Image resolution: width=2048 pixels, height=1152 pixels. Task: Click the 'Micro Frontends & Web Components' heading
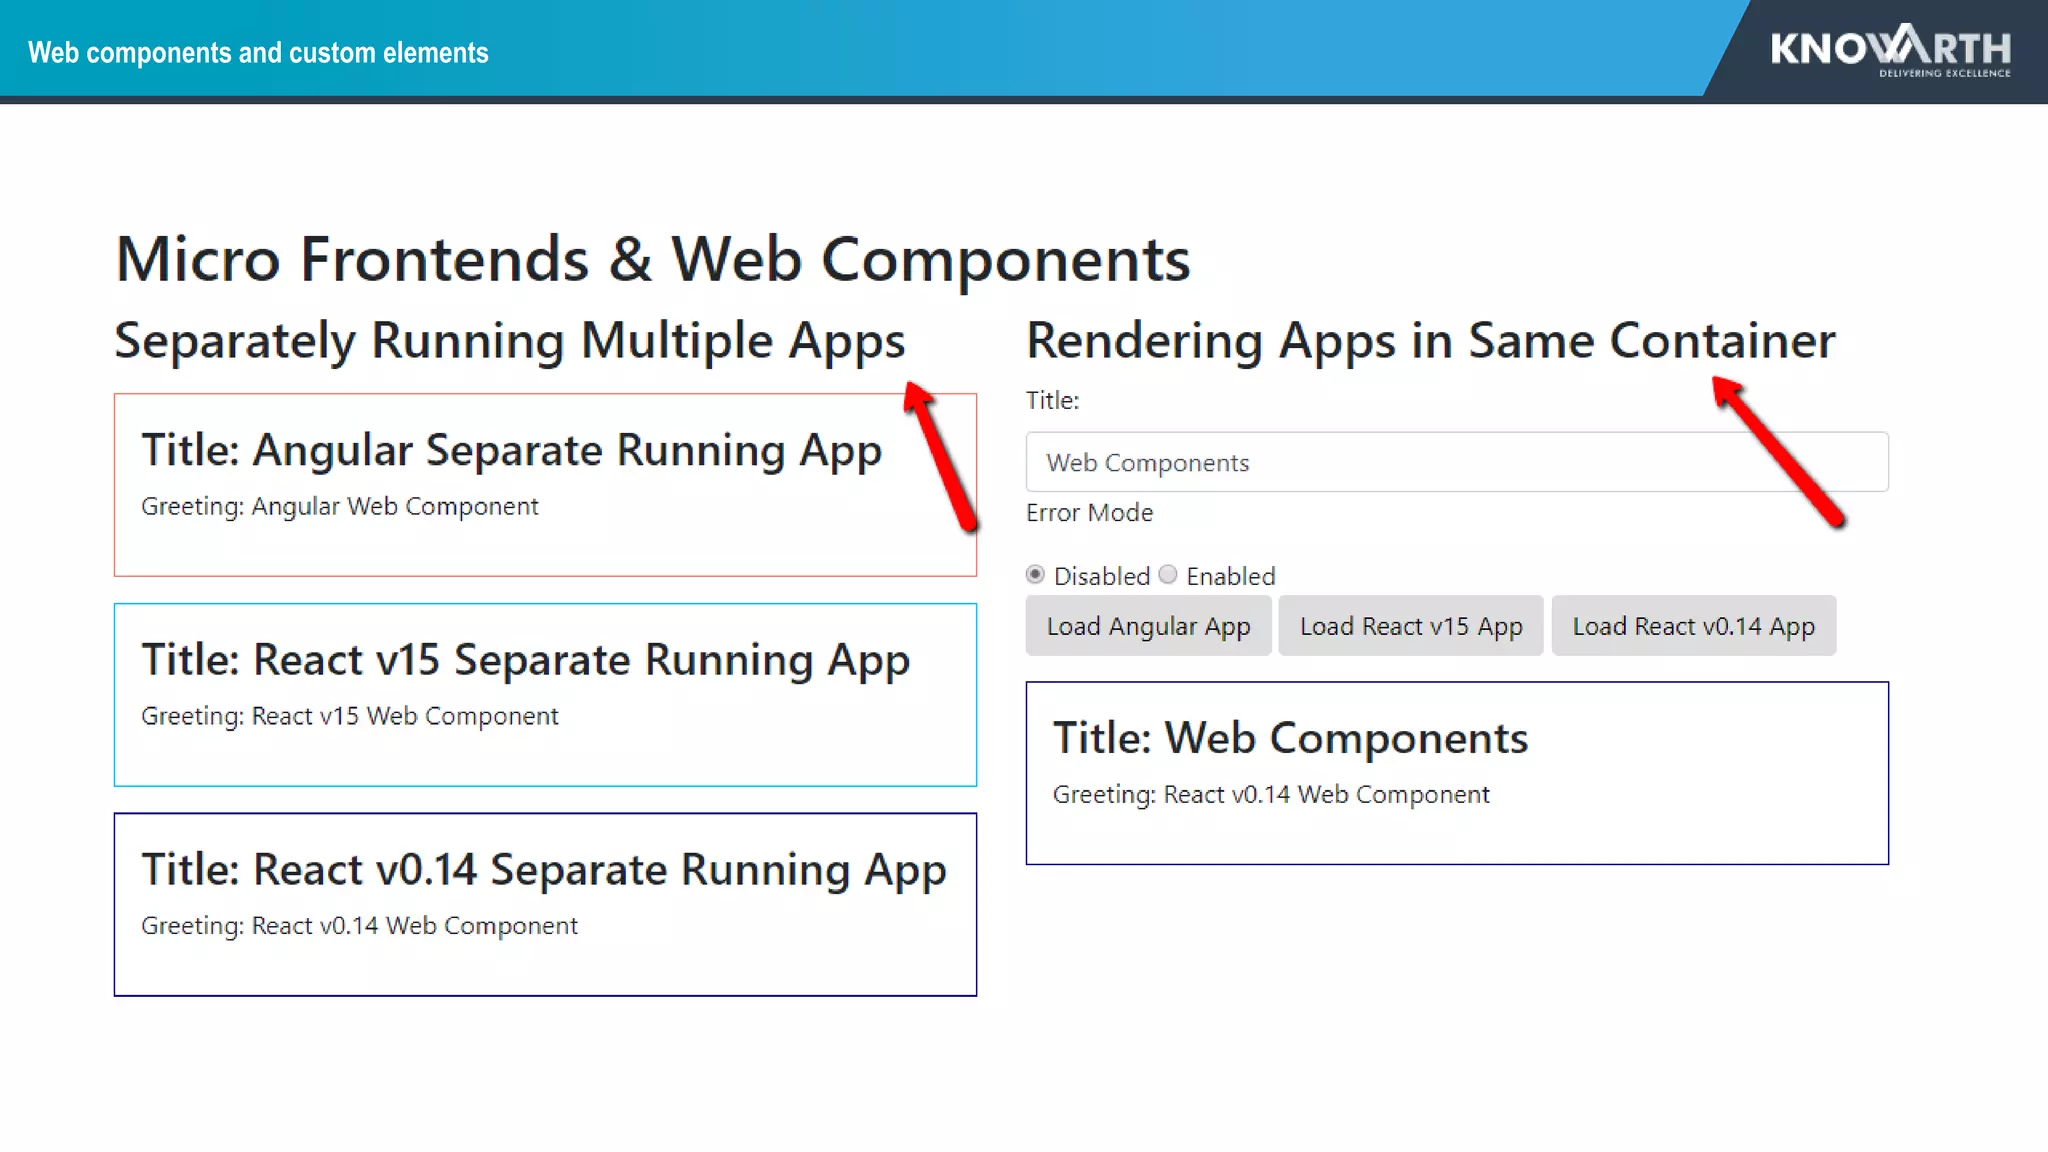coord(653,259)
